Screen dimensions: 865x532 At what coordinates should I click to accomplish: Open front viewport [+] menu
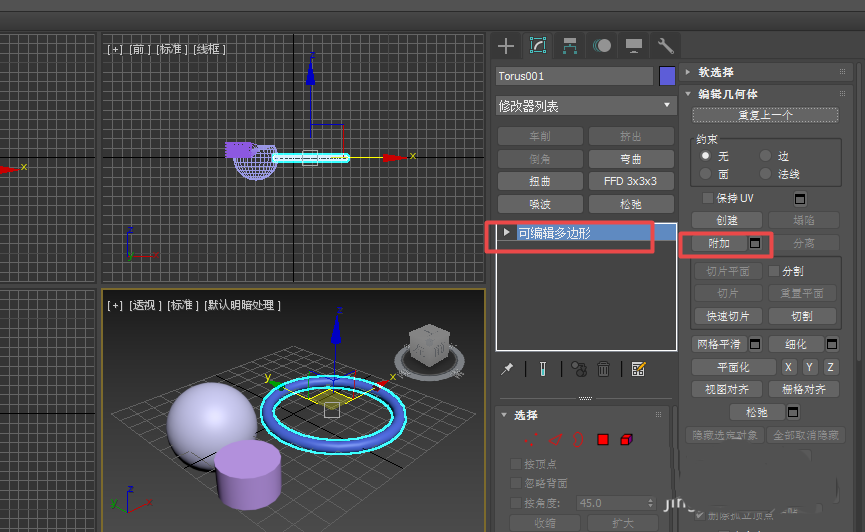pyautogui.click(x=114, y=50)
